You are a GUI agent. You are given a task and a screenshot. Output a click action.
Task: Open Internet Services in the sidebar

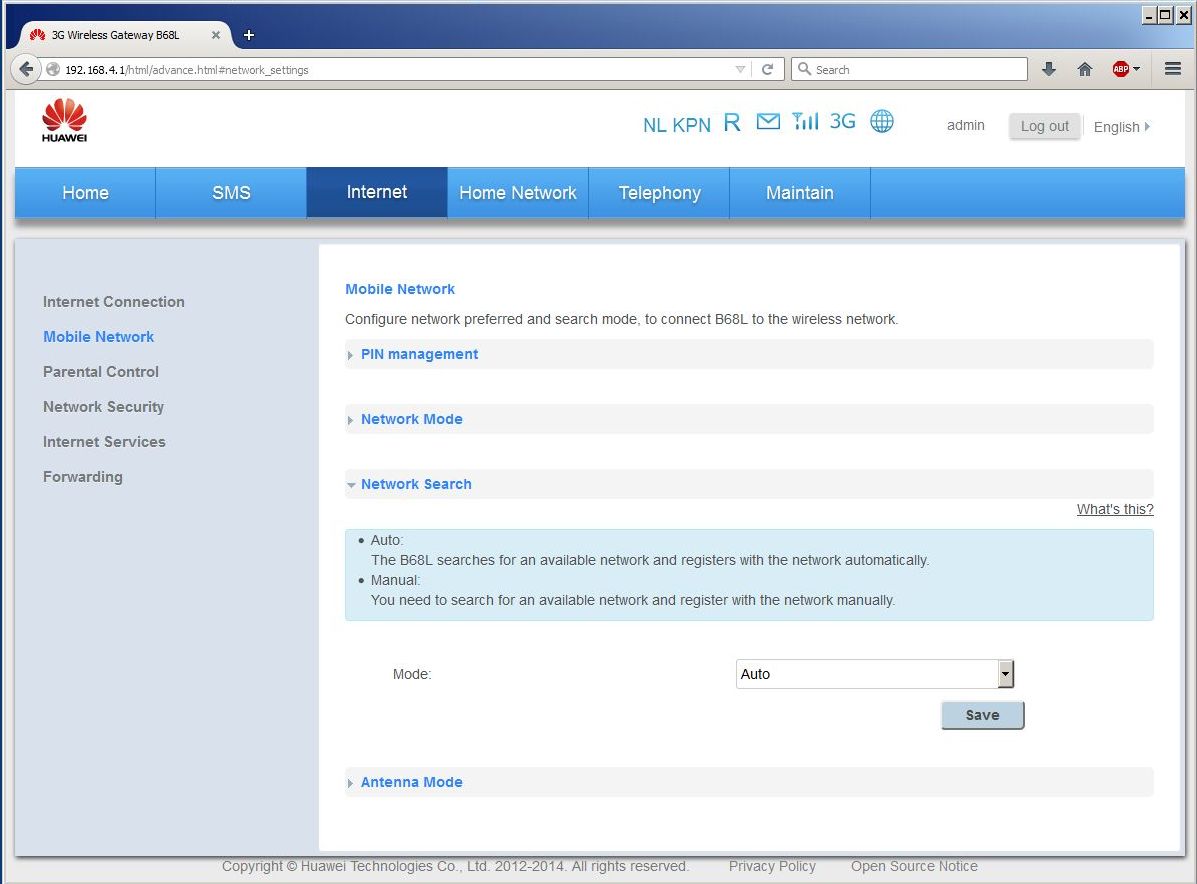(x=104, y=442)
